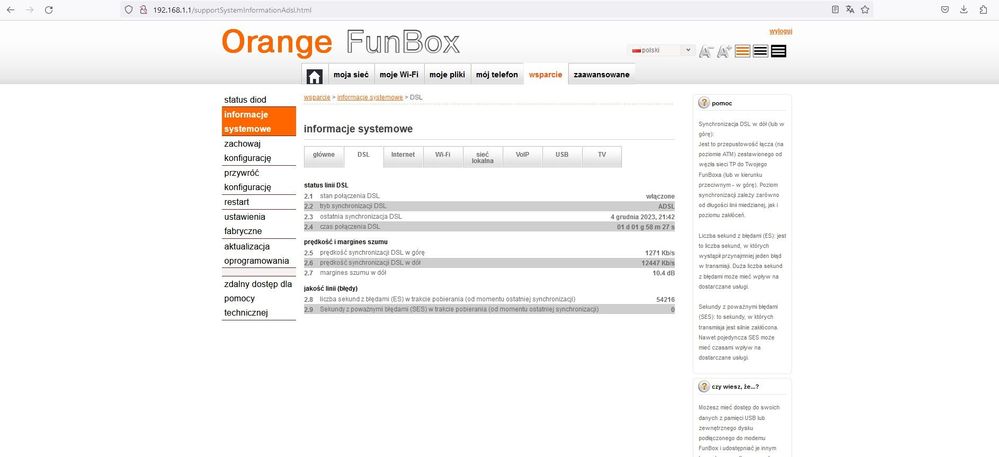Click the translate page icon

point(850,10)
